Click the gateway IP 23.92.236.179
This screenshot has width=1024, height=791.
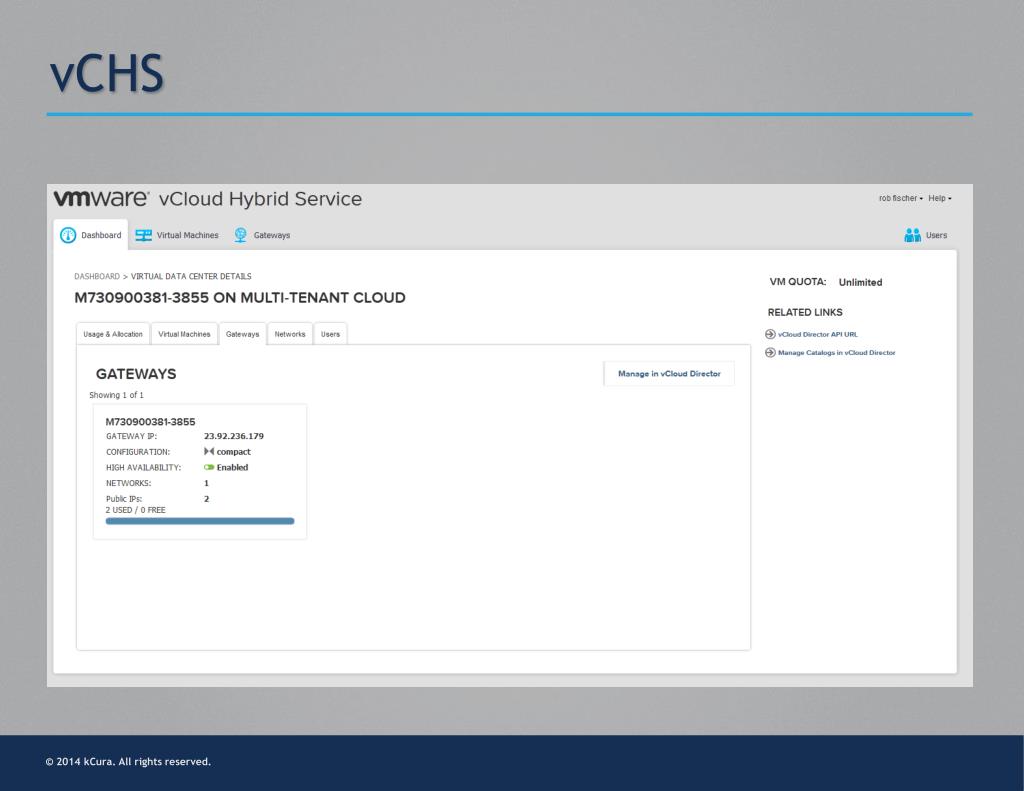tap(234, 436)
